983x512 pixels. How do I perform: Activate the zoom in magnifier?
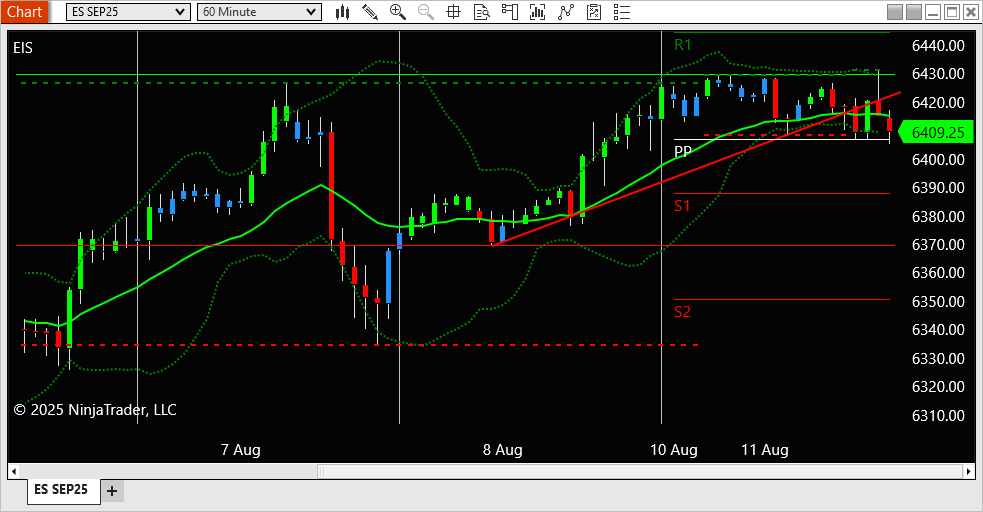coord(397,12)
